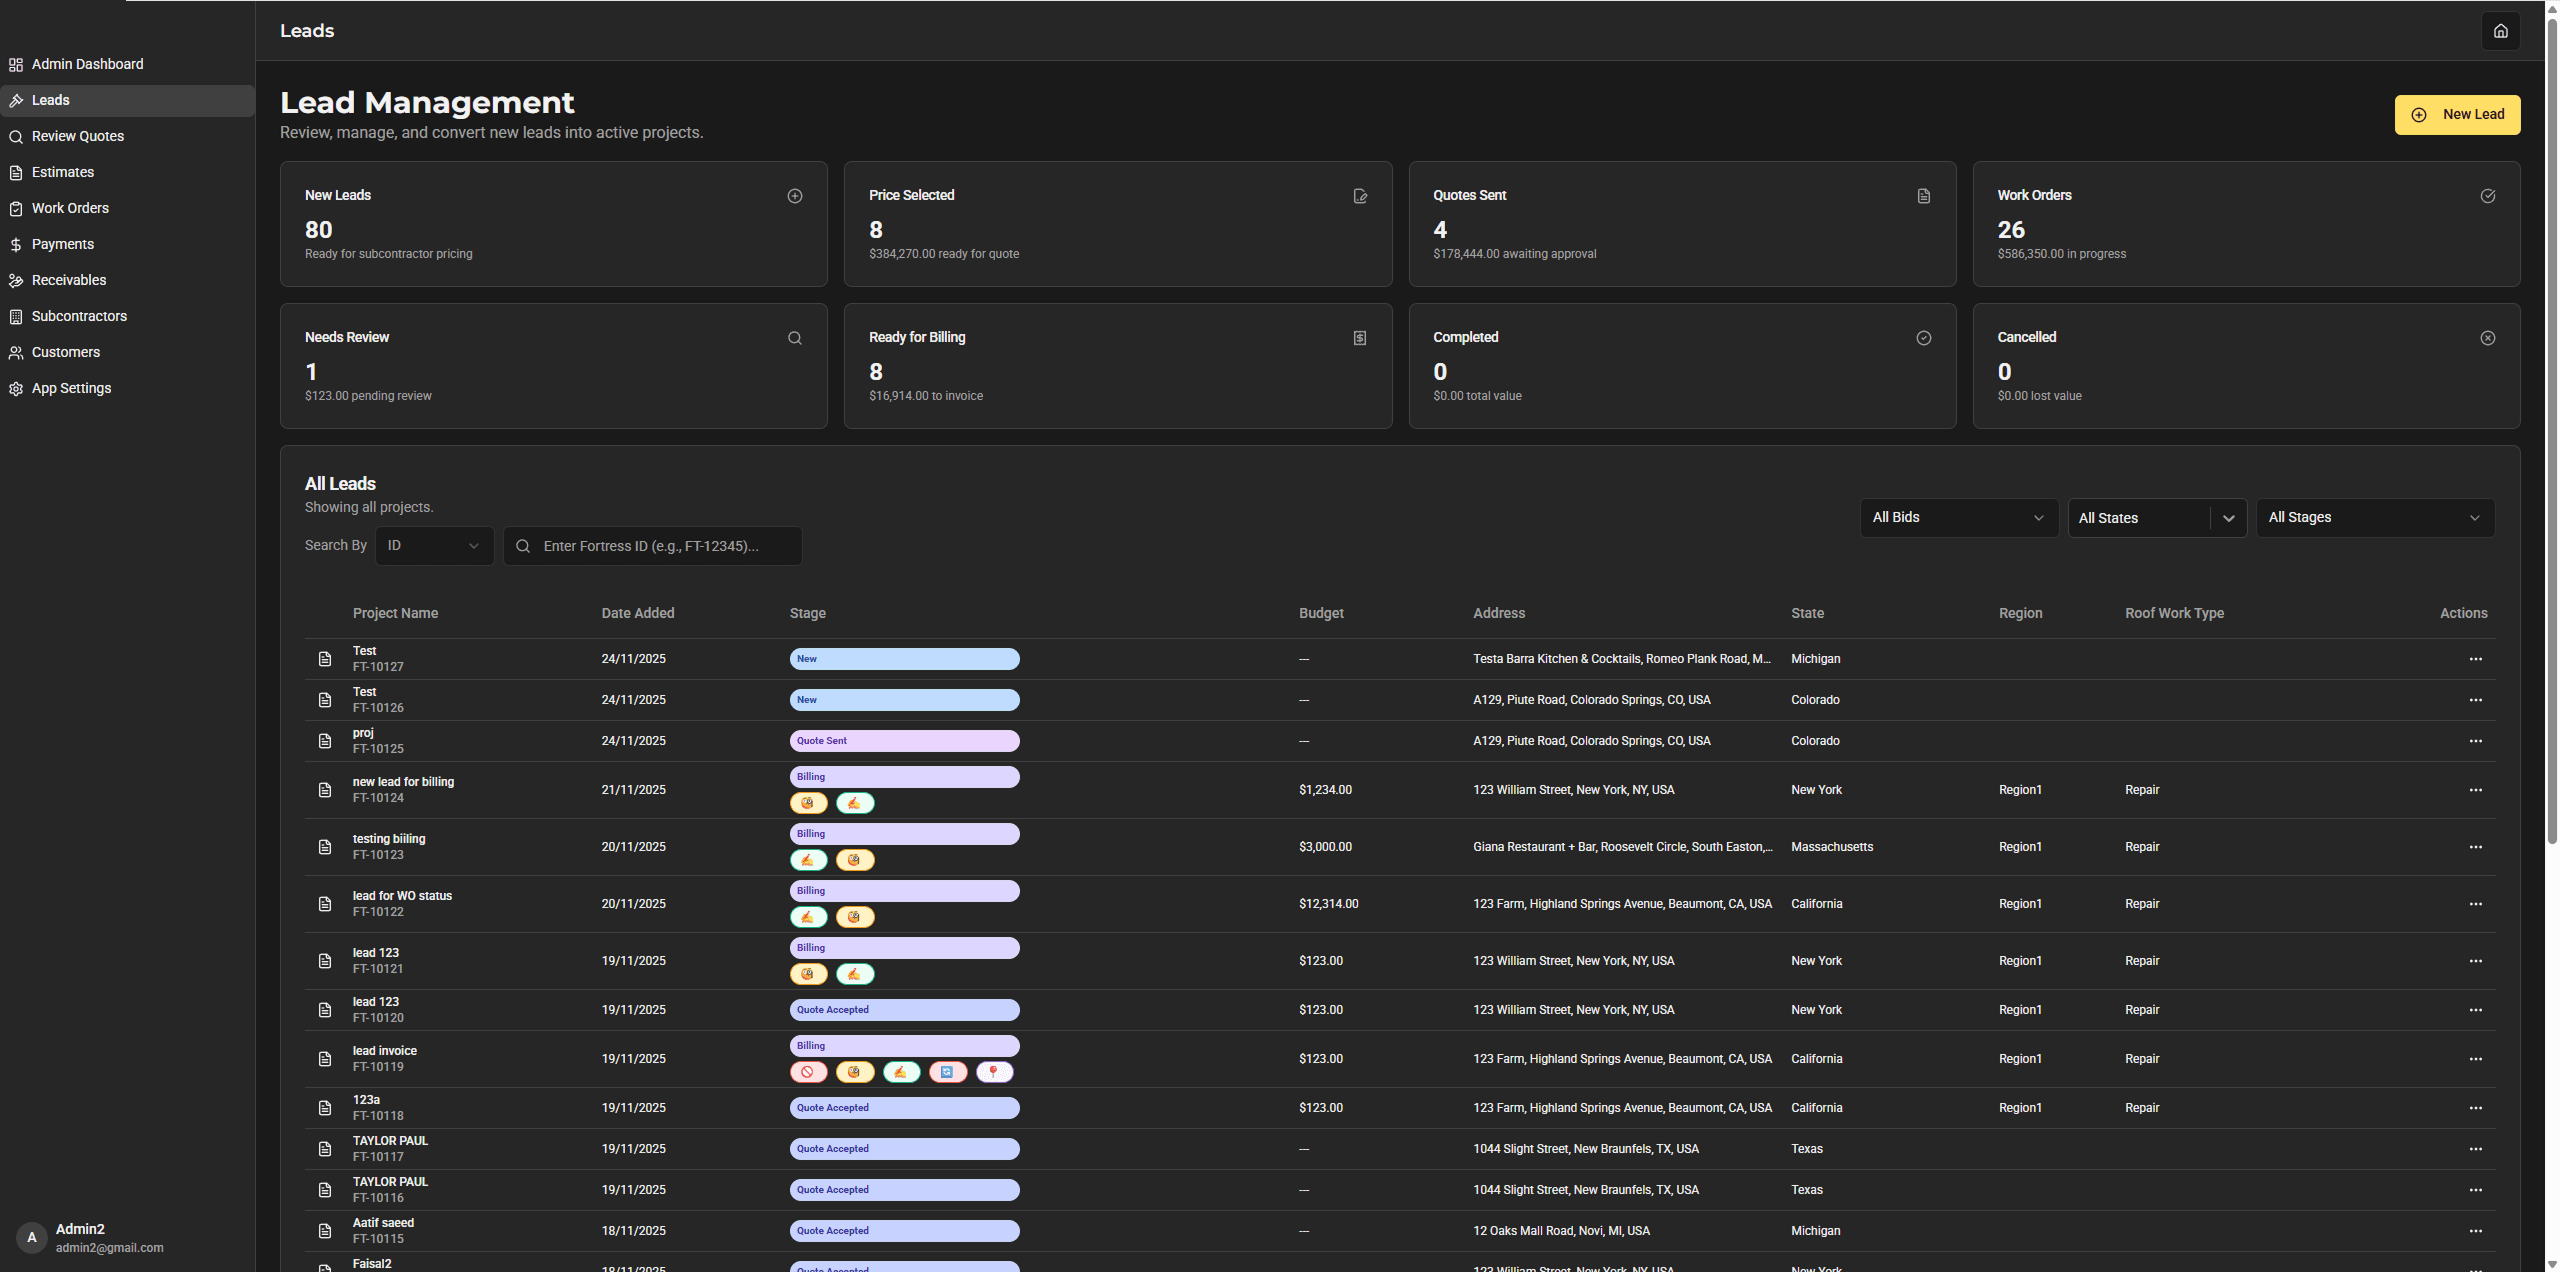
Task: Open actions menu for FT-10124
Action: [x=2475, y=790]
